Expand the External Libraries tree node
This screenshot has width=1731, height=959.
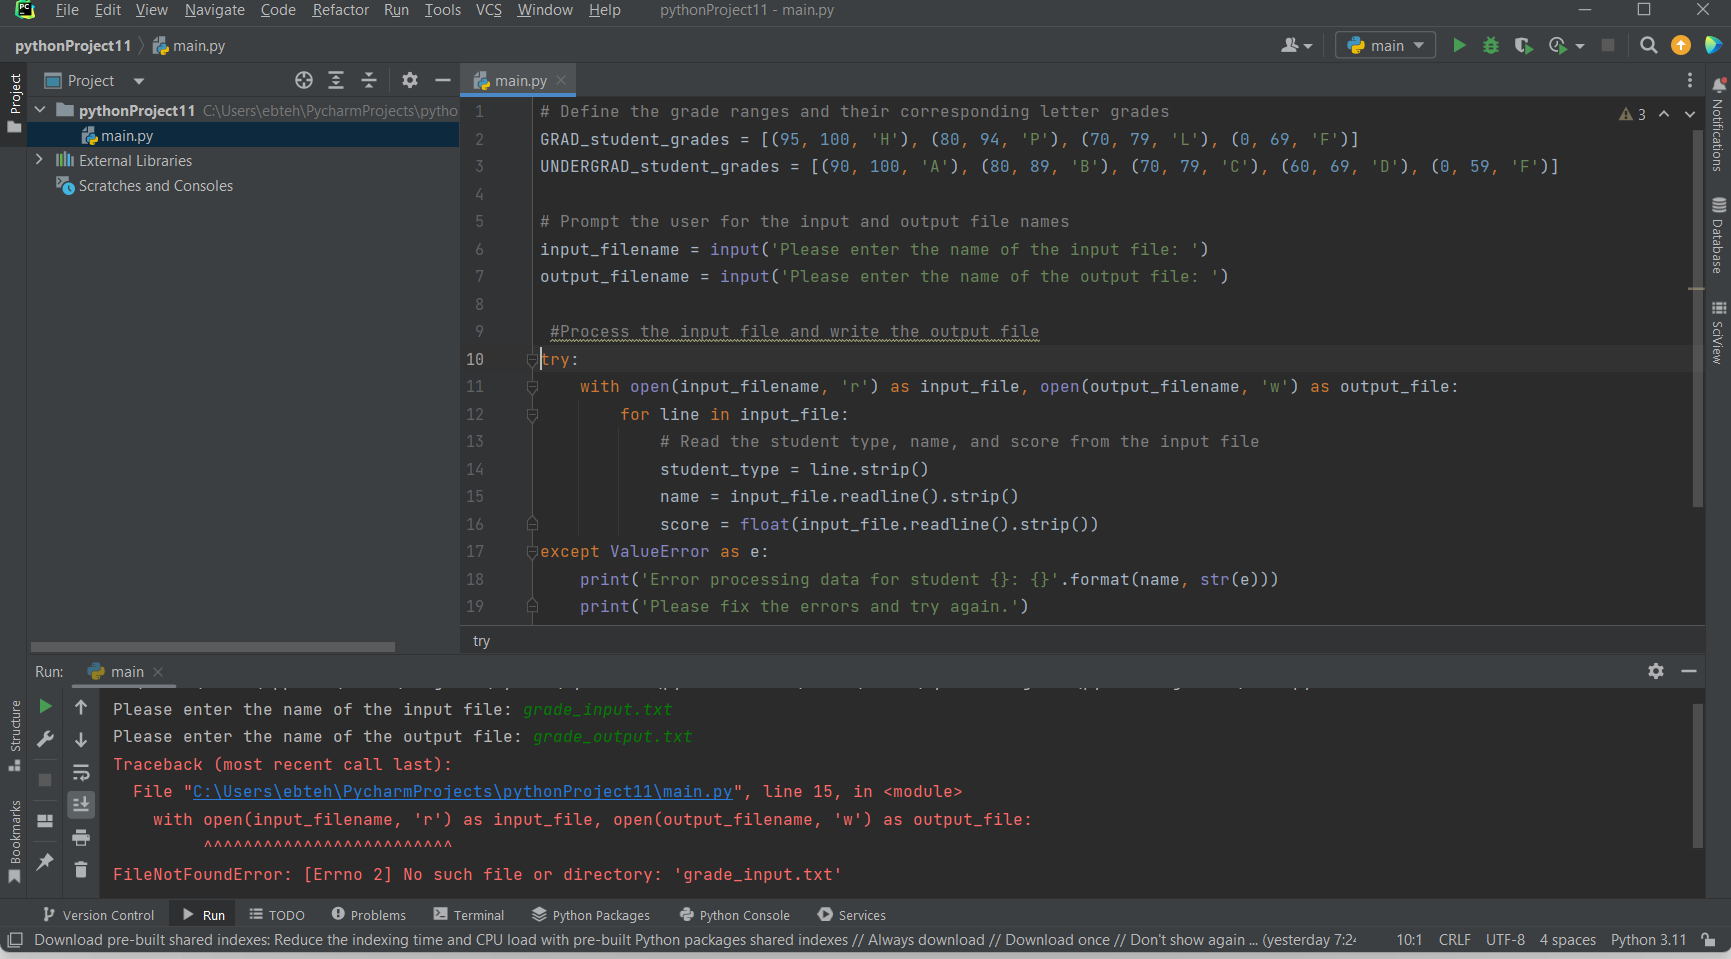pyautogui.click(x=39, y=160)
